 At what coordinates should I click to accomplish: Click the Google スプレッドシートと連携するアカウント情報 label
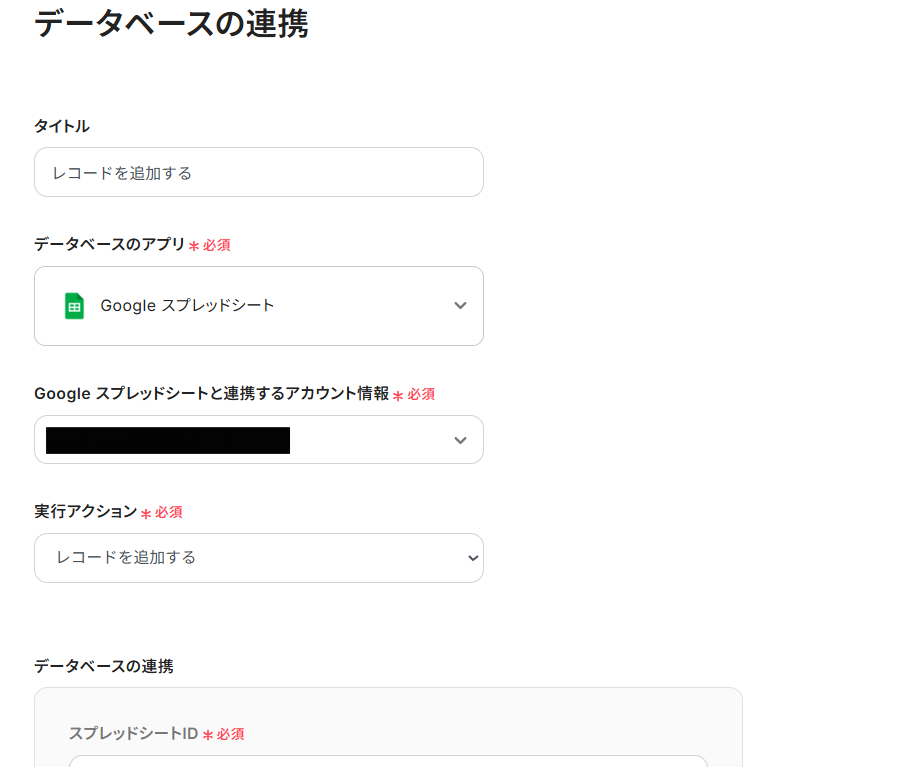point(211,394)
